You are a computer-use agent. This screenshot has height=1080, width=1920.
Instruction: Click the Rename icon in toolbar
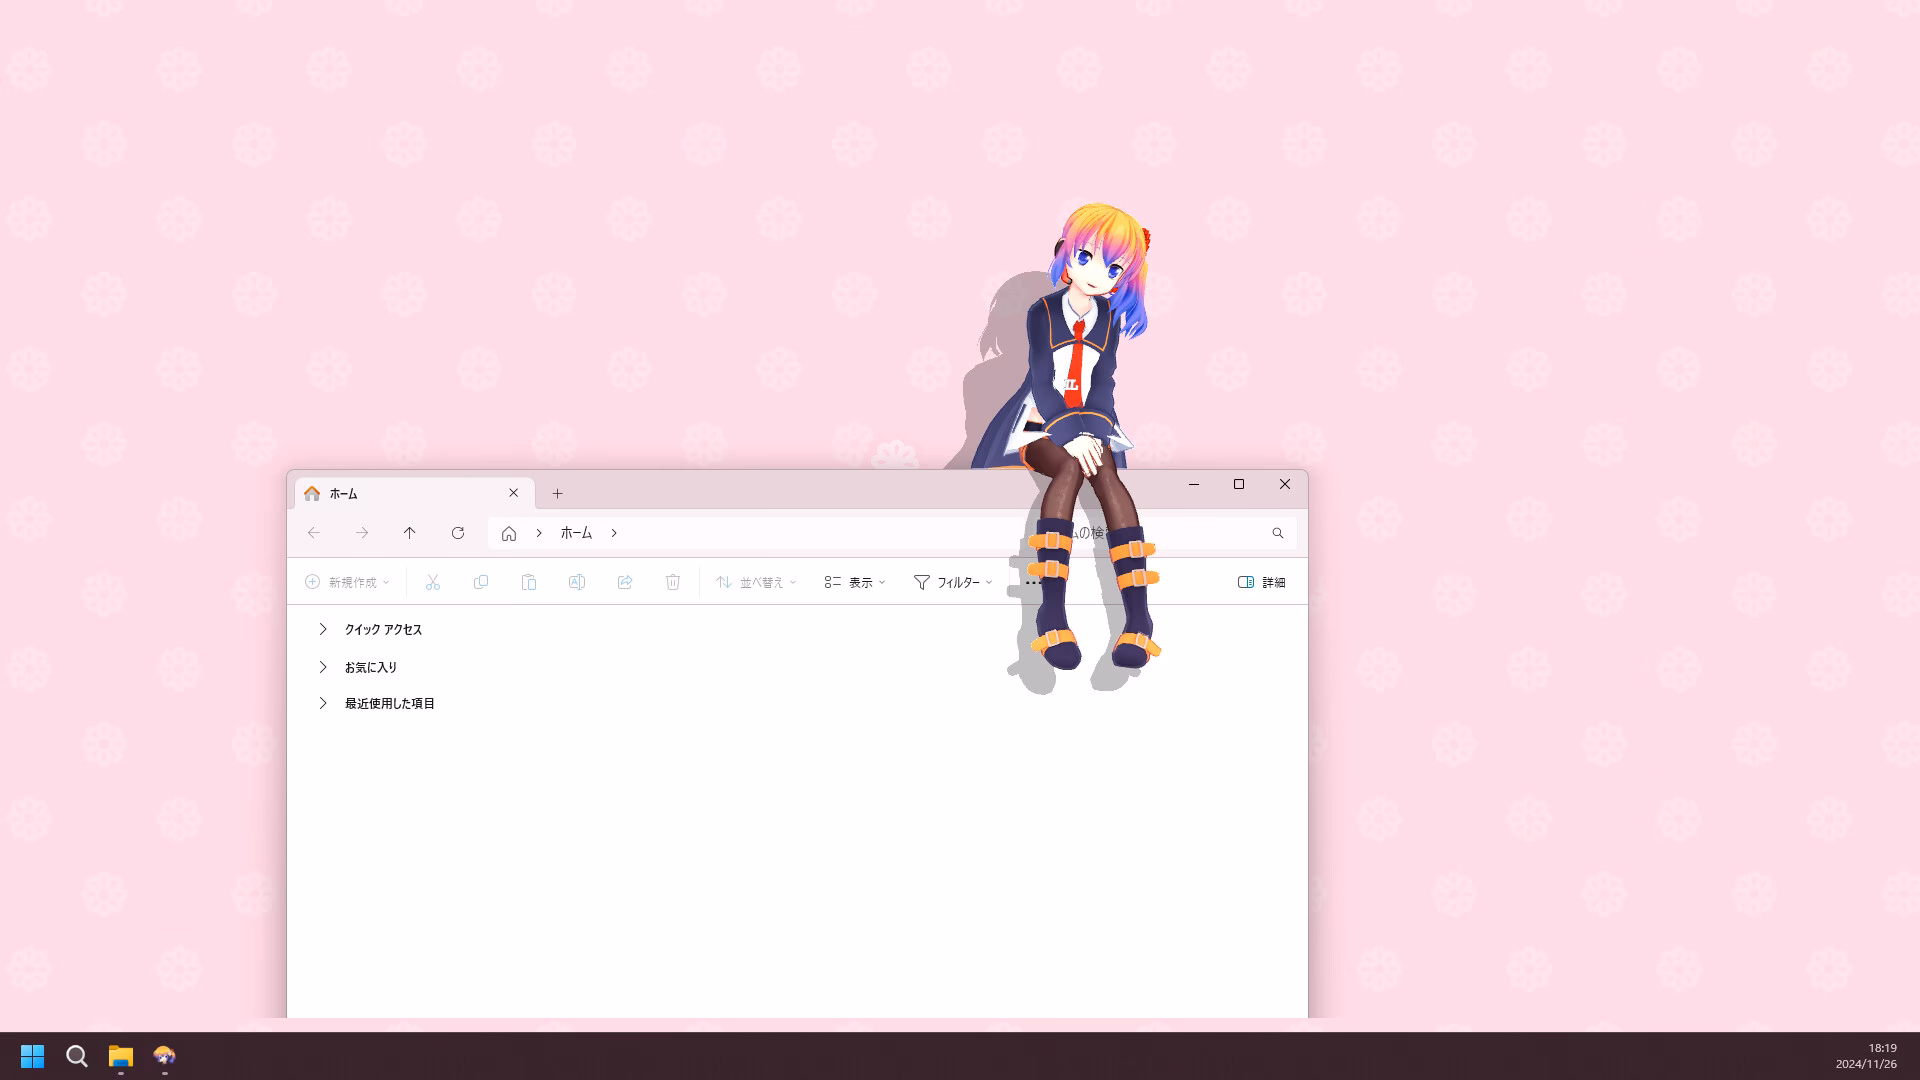pos(577,582)
